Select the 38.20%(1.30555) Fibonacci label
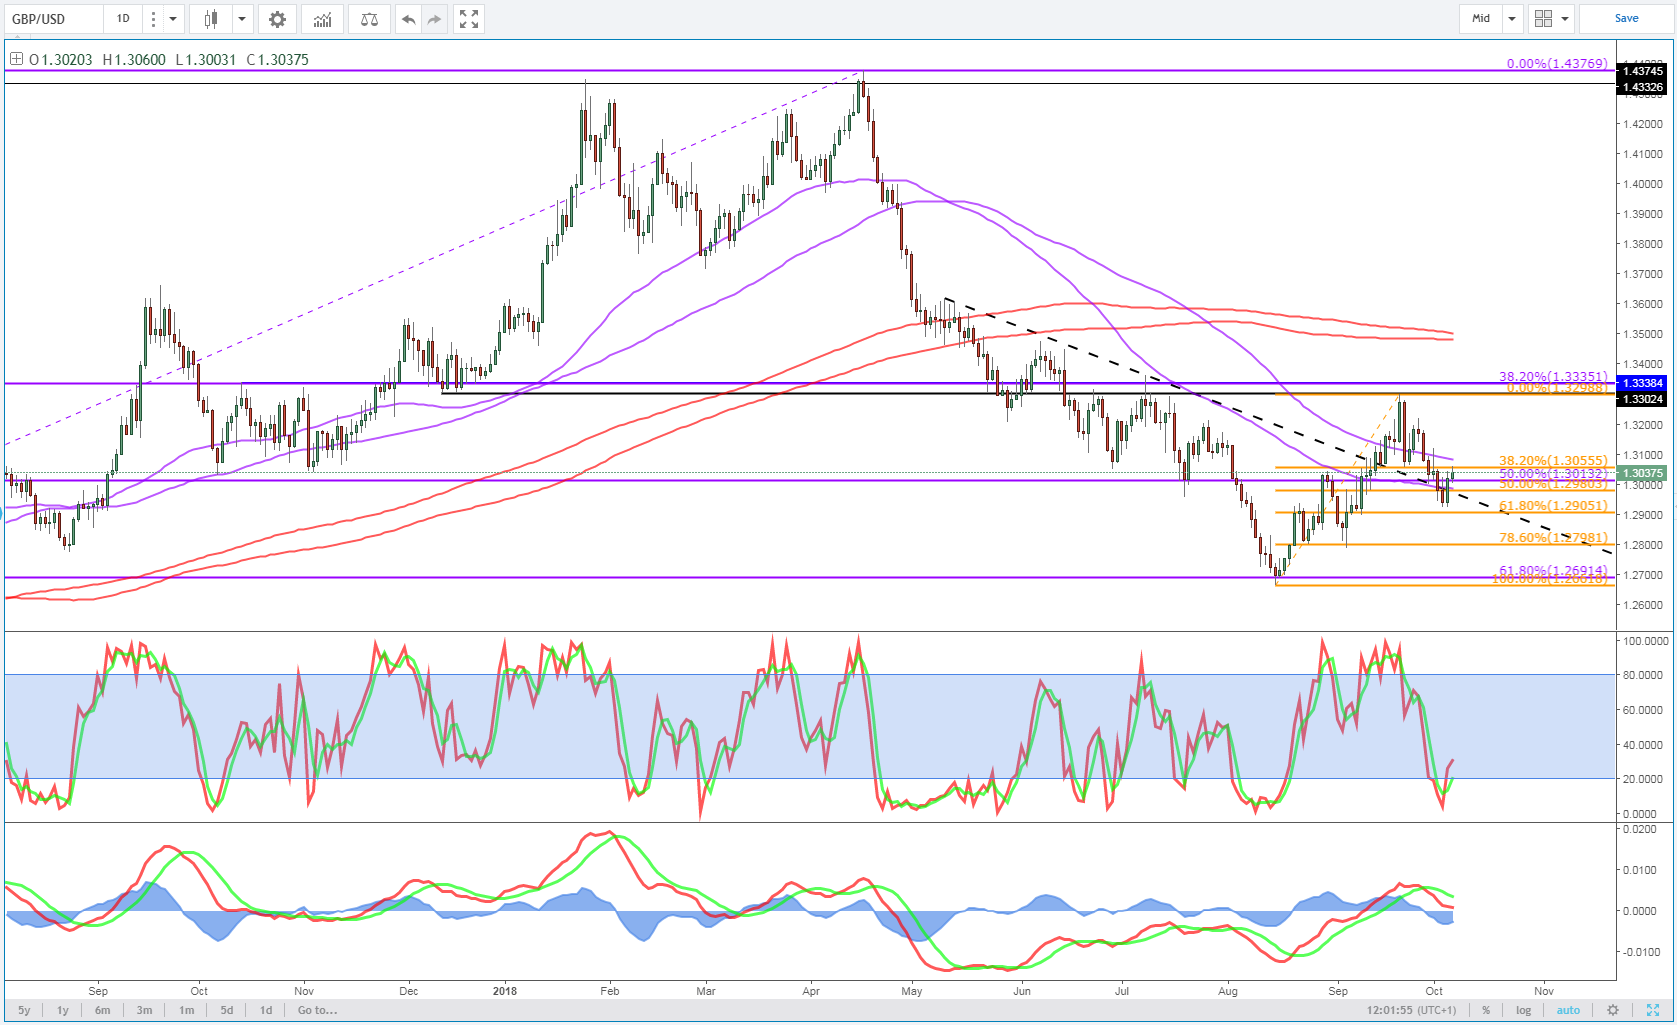 point(1553,461)
